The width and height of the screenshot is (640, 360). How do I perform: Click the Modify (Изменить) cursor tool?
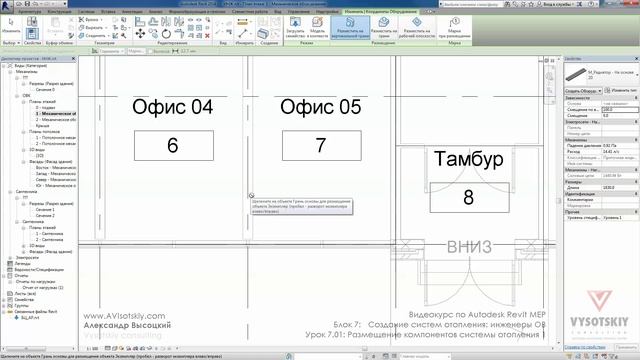[11, 26]
